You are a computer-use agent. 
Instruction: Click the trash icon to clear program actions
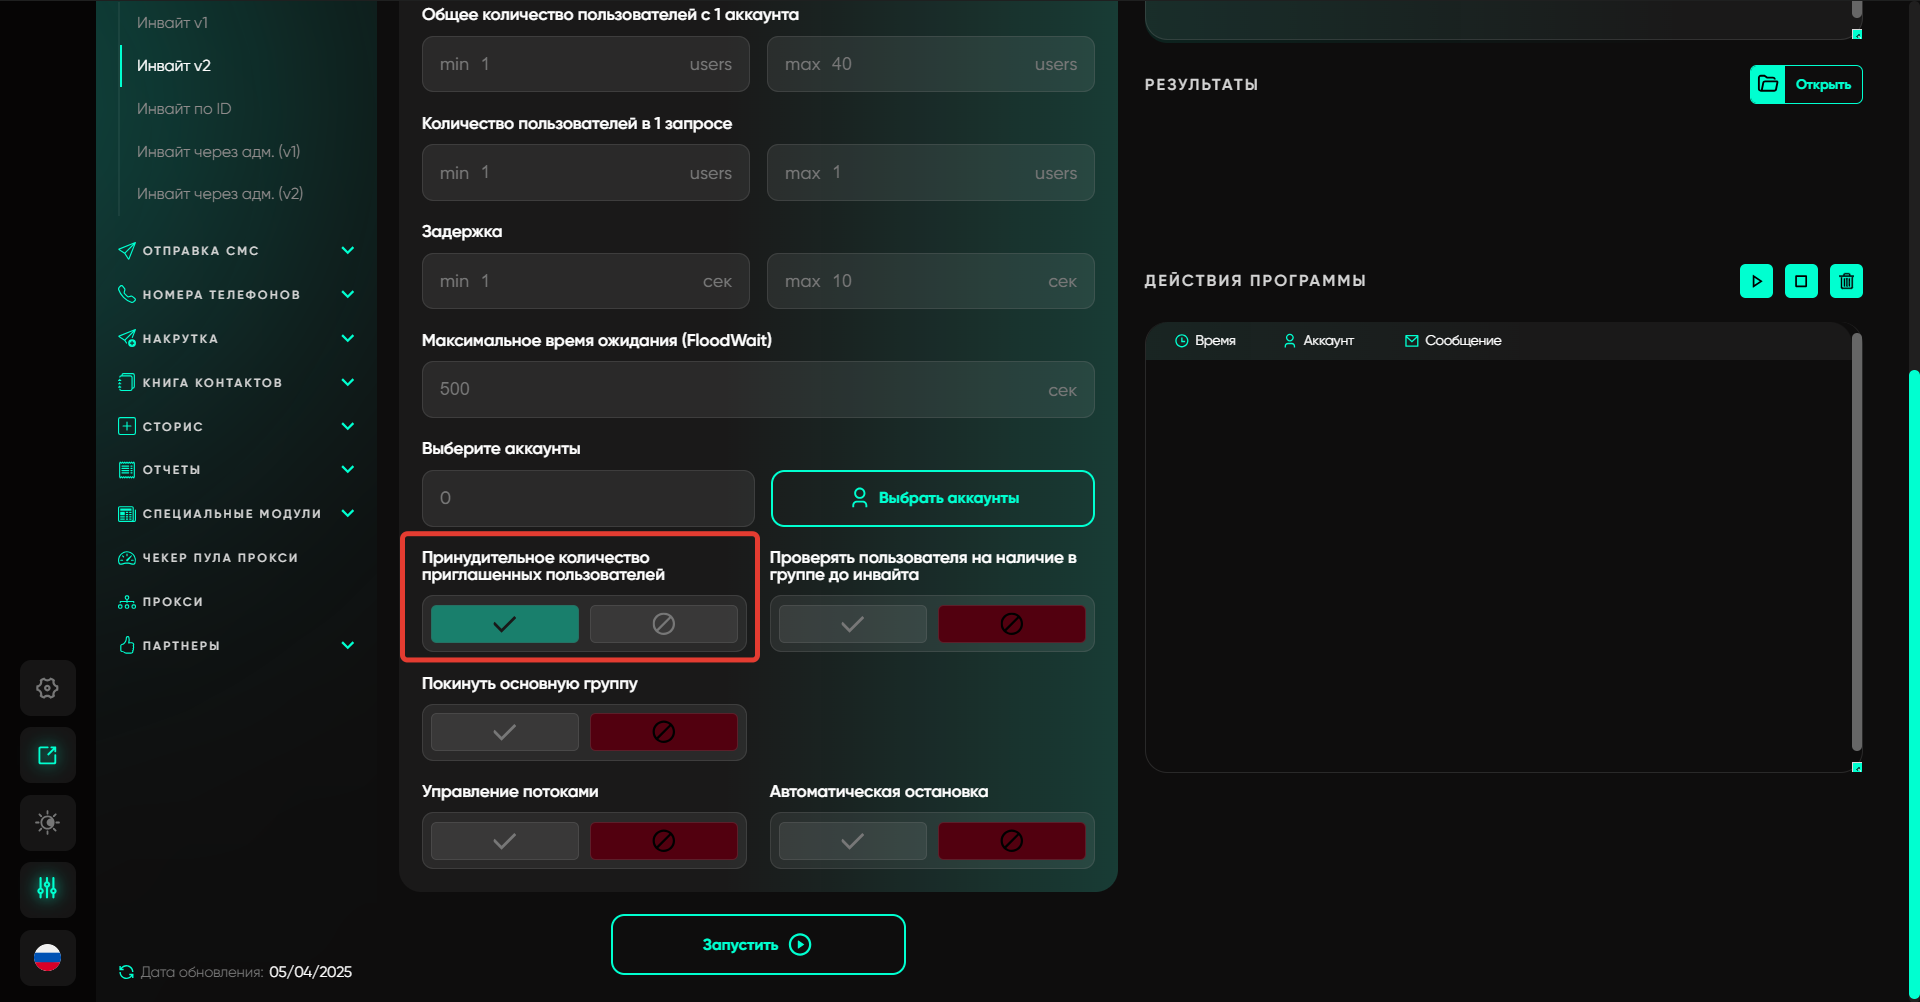(1846, 281)
